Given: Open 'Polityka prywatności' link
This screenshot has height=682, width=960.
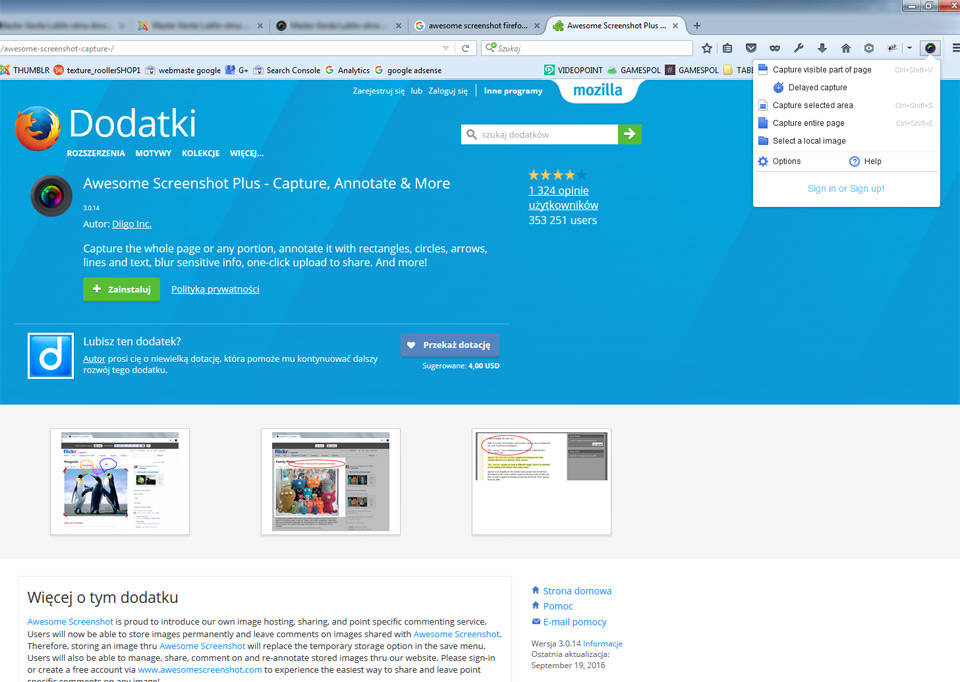Looking at the screenshot, I should 215,289.
